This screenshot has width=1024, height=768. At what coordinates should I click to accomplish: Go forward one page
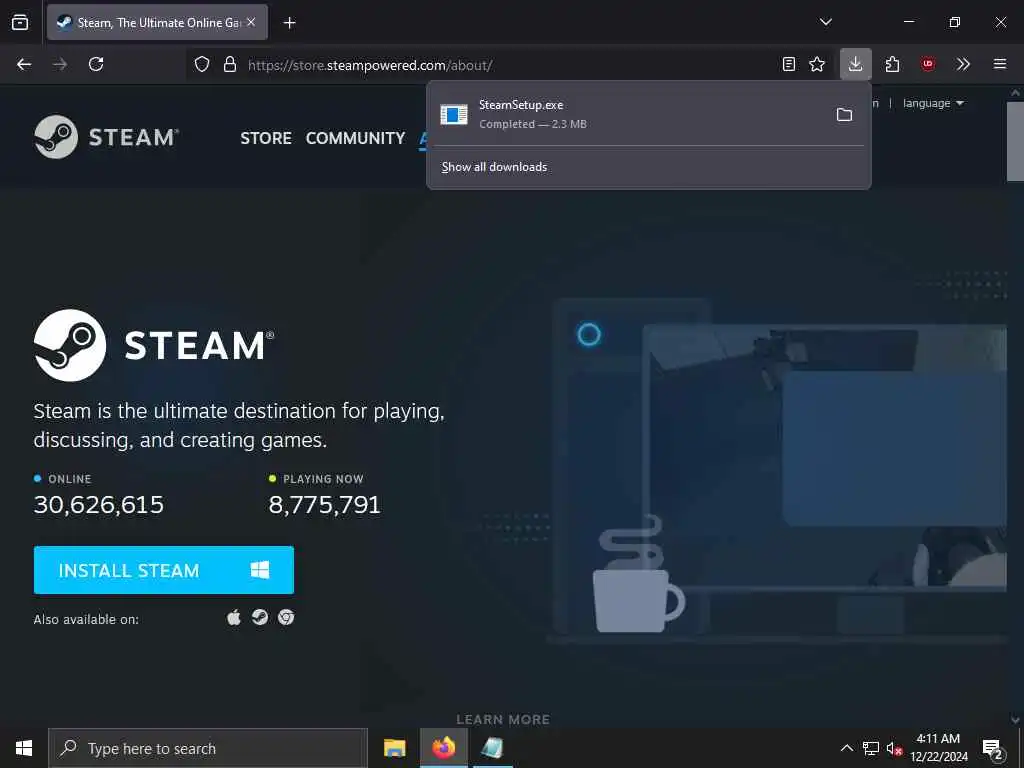tap(60, 64)
